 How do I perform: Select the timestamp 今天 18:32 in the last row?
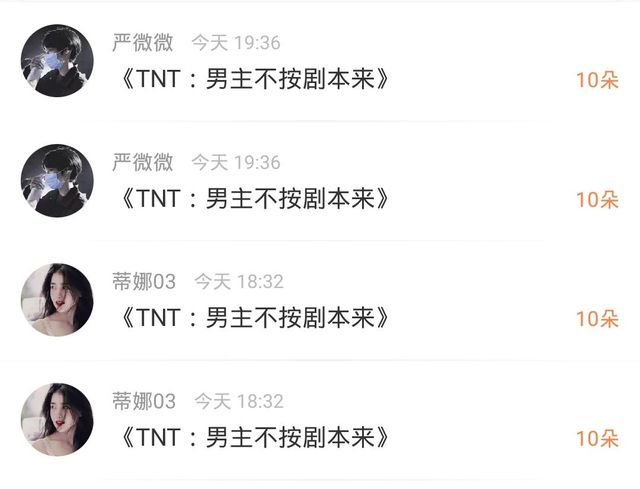coord(239,401)
